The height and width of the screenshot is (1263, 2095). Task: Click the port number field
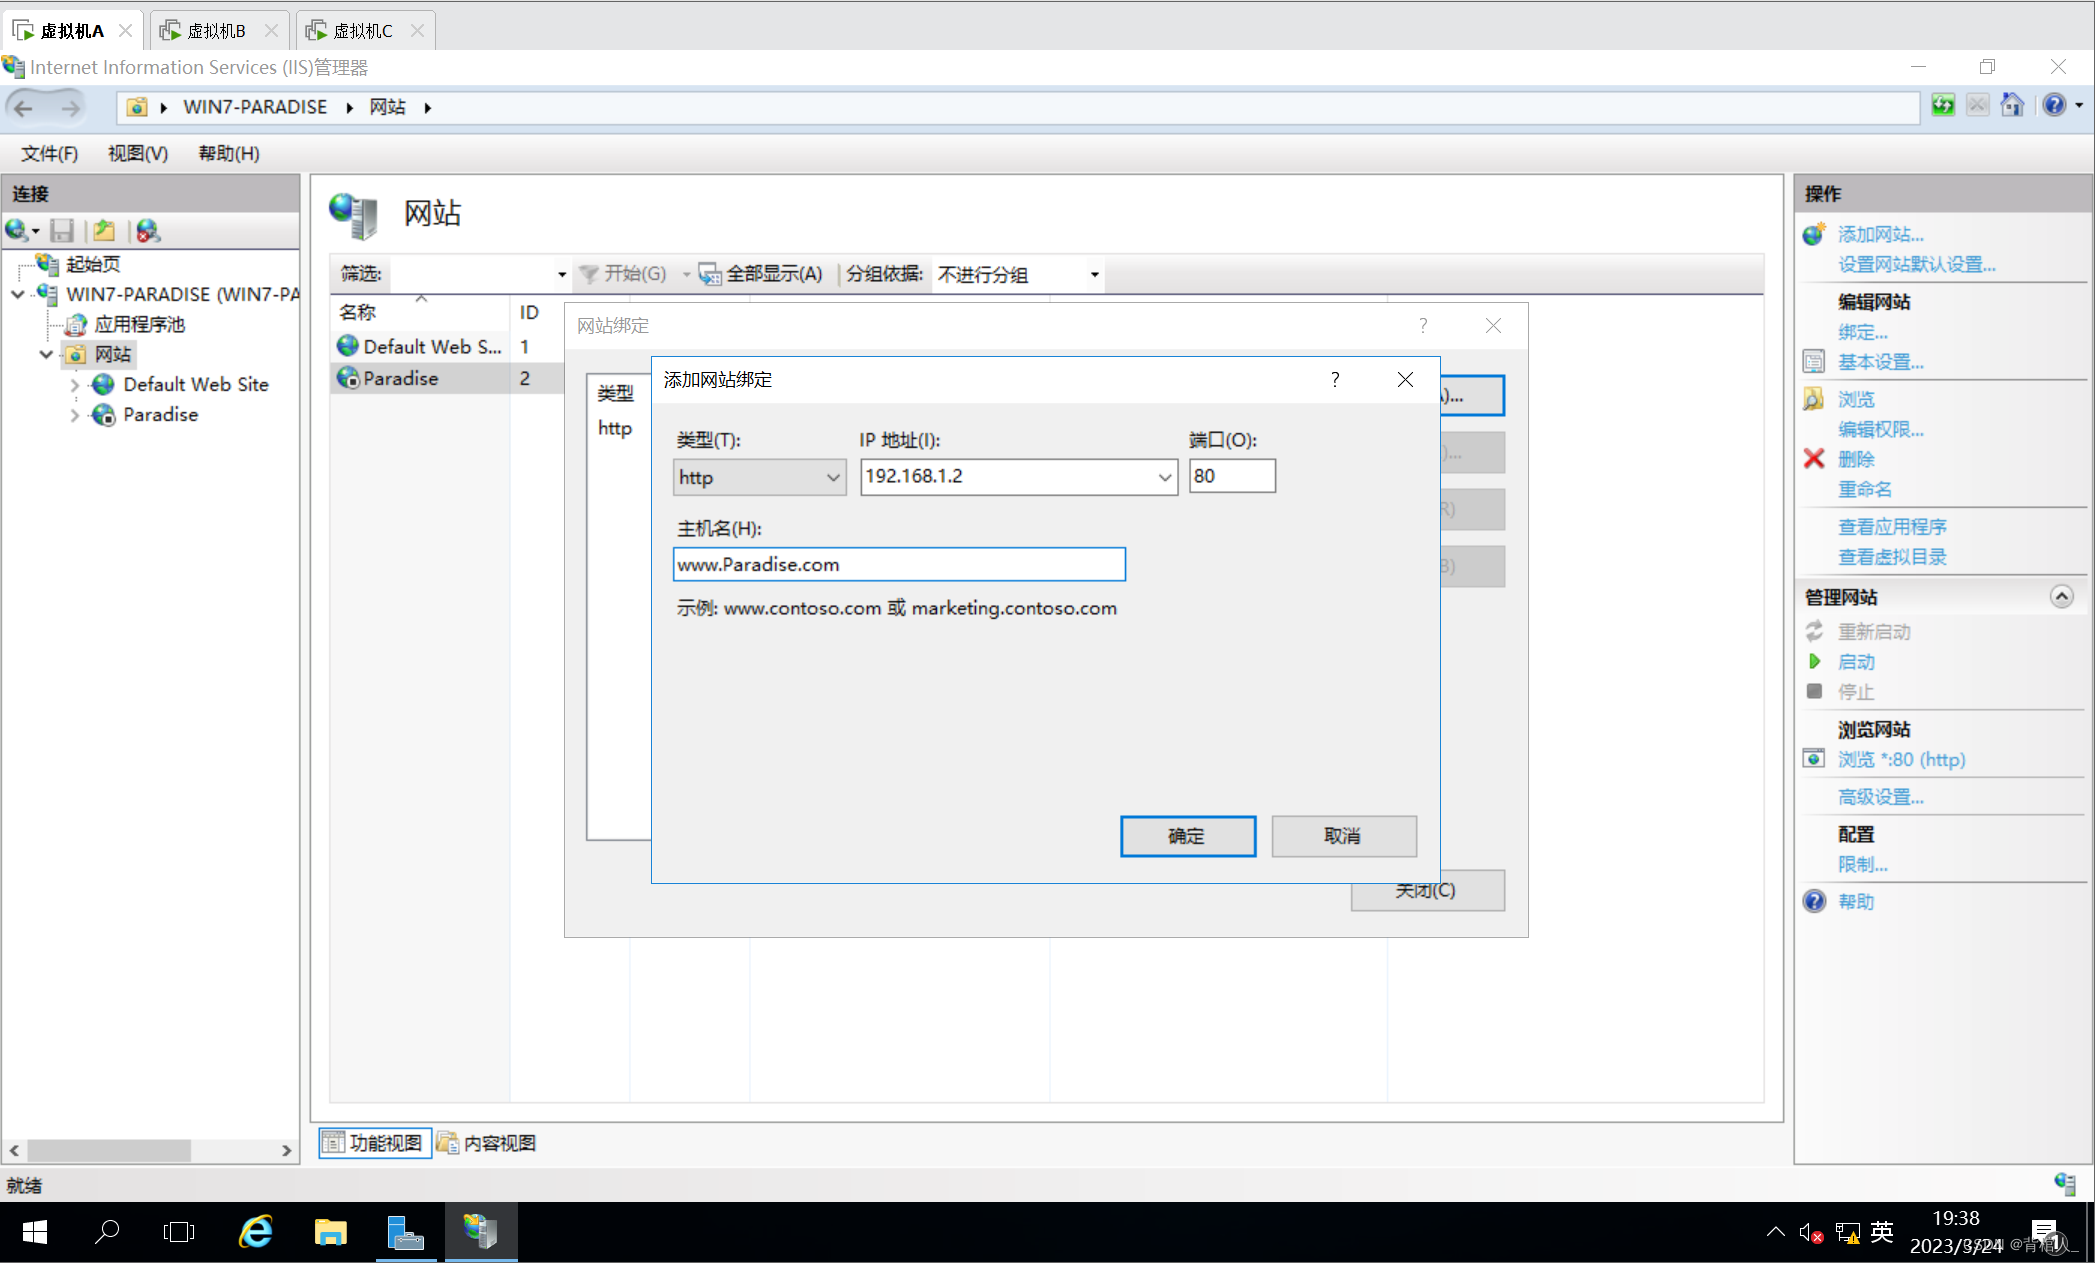tap(1231, 476)
